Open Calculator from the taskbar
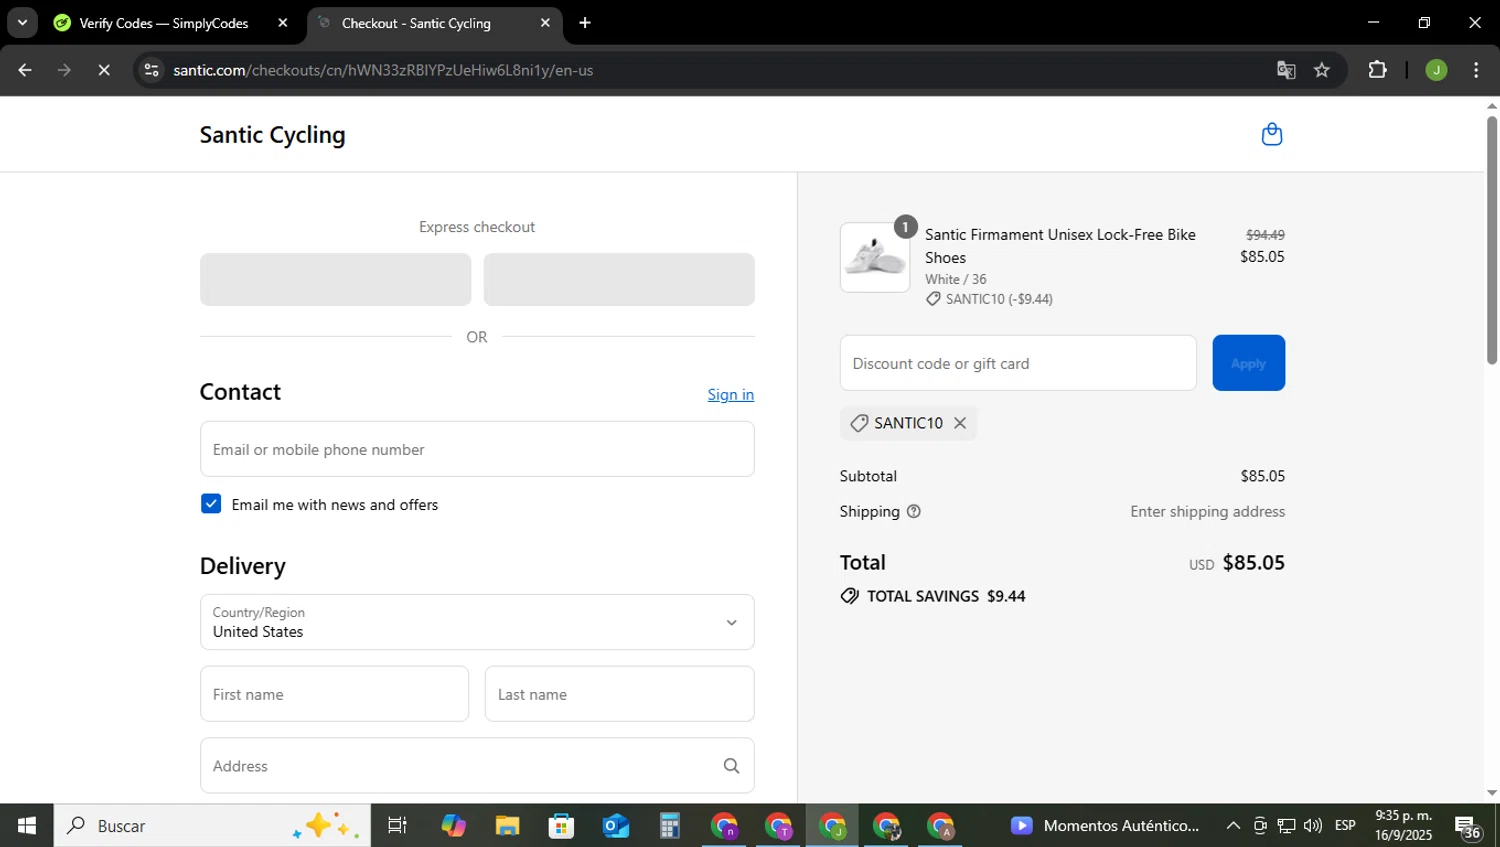The width and height of the screenshot is (1500, 847). (669, 826)
